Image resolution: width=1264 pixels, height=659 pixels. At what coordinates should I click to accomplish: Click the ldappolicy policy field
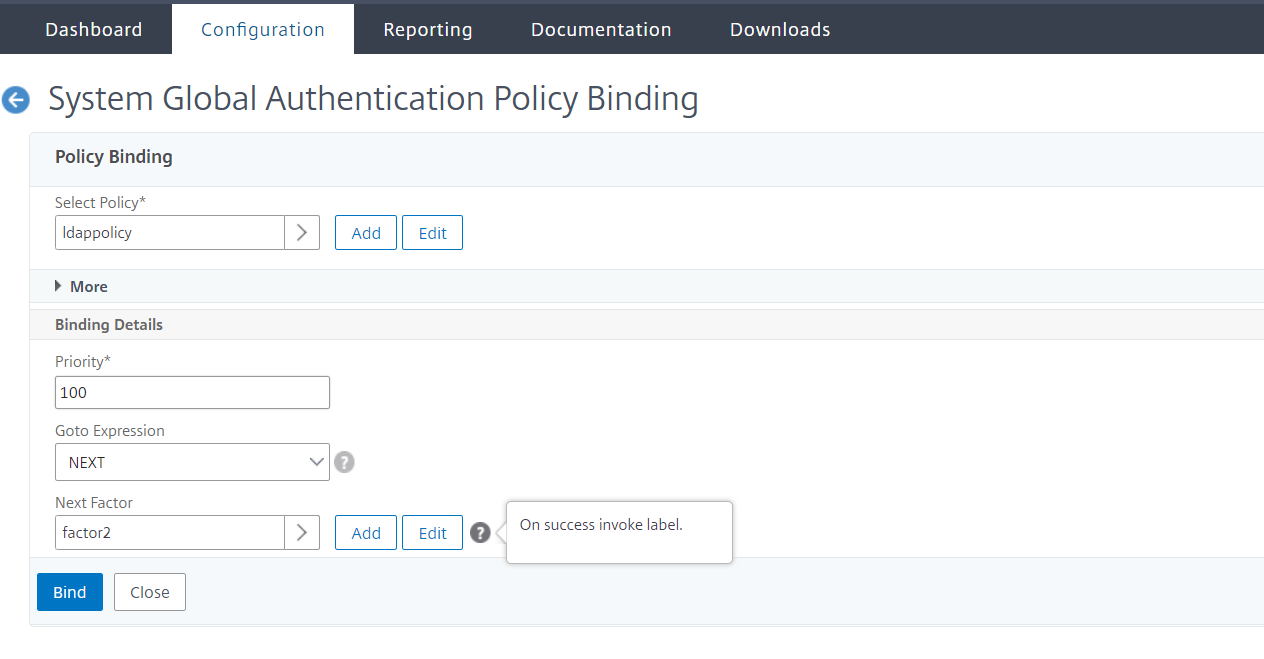pos(170,233)
